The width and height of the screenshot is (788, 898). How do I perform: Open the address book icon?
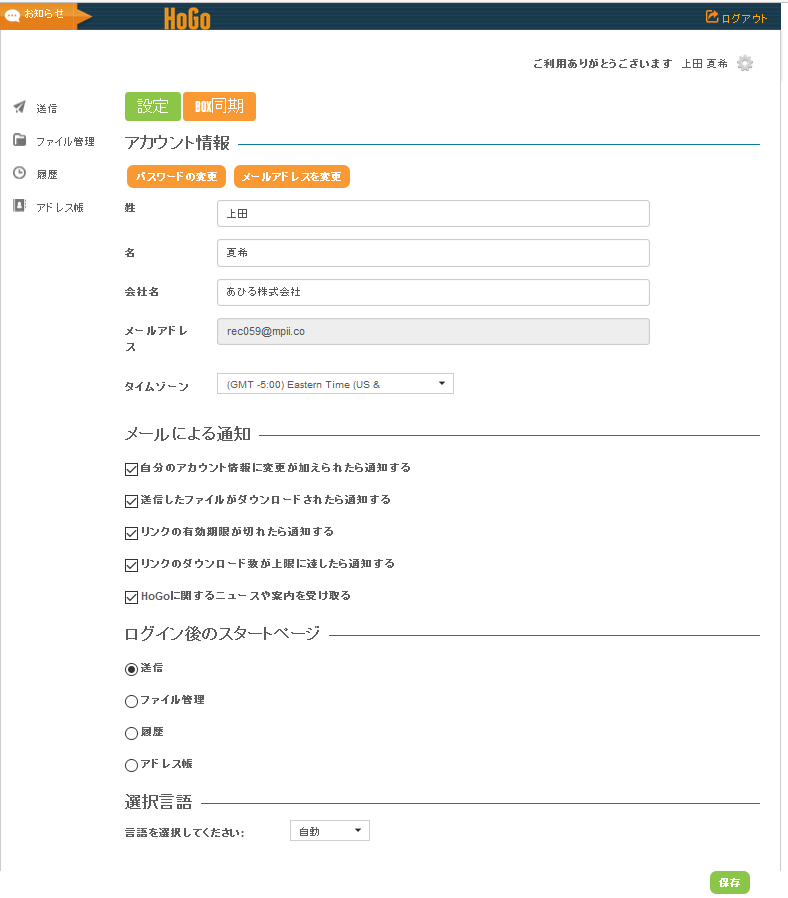pyautogui.click(x=19, y=206)
